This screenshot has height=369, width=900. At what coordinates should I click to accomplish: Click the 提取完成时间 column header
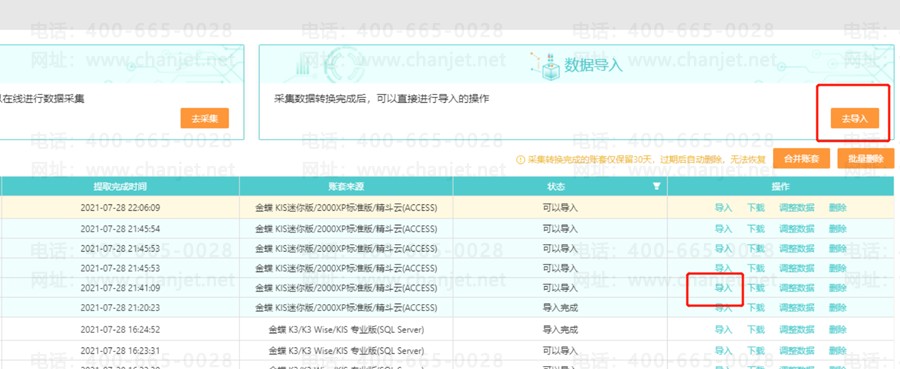[x=120, y=187]
